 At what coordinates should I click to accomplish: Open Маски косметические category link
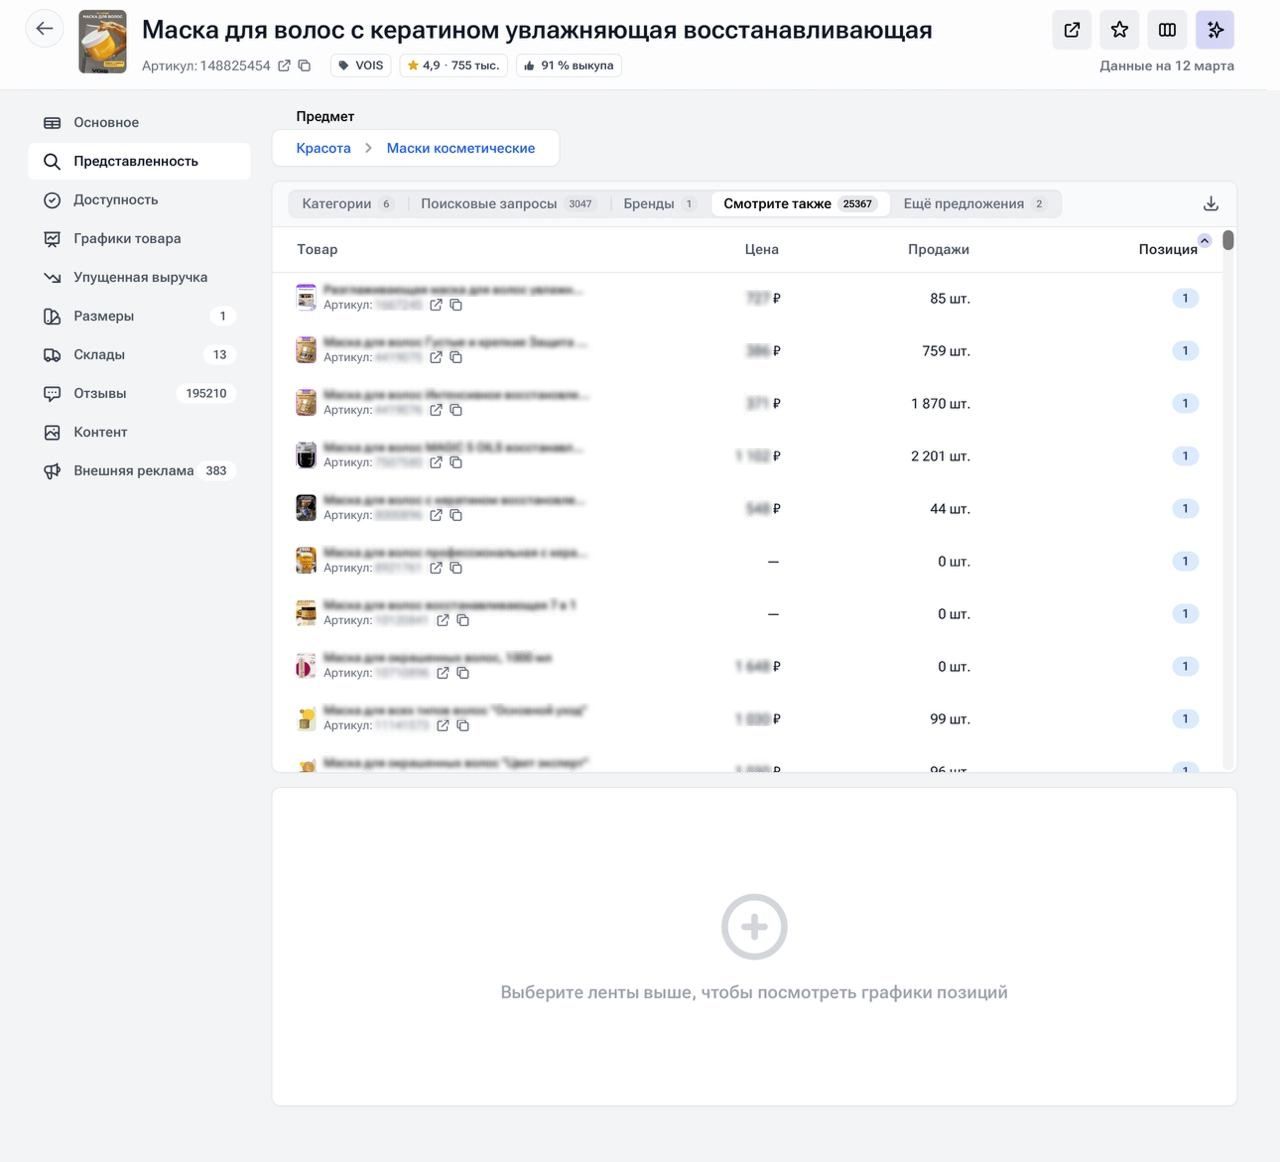460,148
